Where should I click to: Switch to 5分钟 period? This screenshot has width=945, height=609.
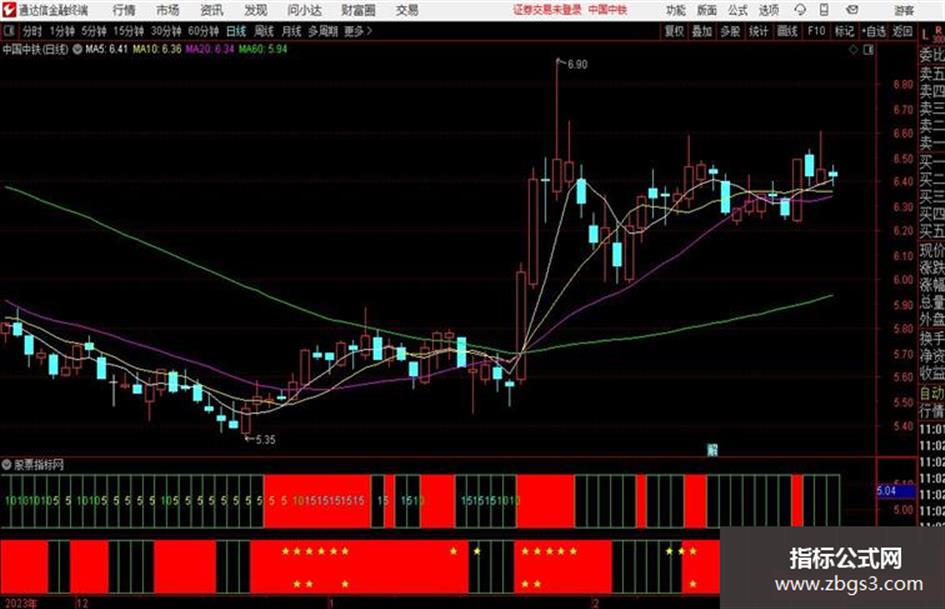pyautogui.click(x=93, y=31)
